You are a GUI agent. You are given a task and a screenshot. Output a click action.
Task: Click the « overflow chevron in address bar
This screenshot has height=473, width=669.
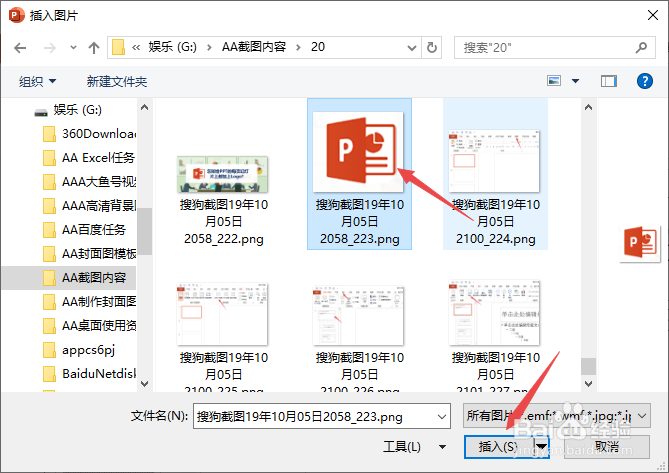[136, 47]
